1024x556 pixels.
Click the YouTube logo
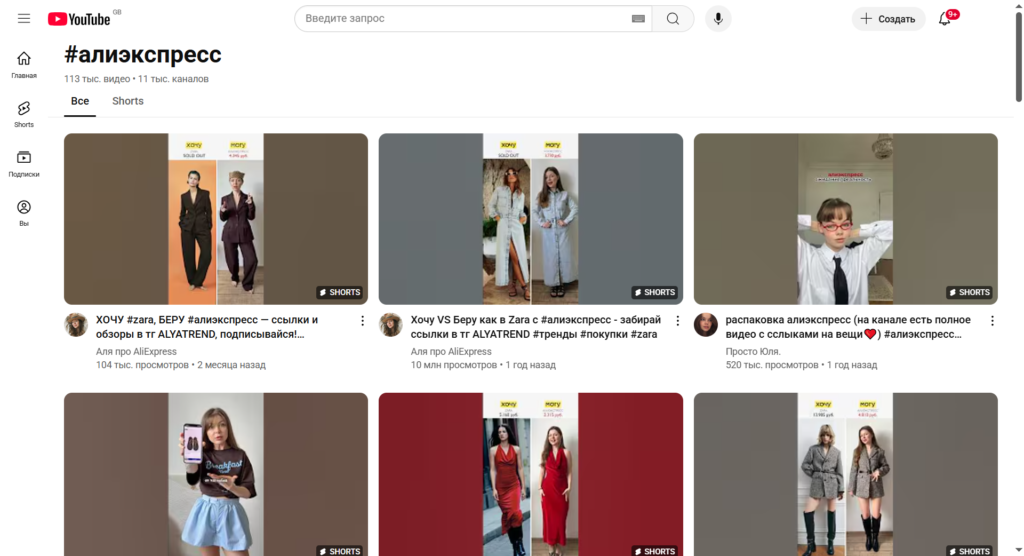pos(79,19)
